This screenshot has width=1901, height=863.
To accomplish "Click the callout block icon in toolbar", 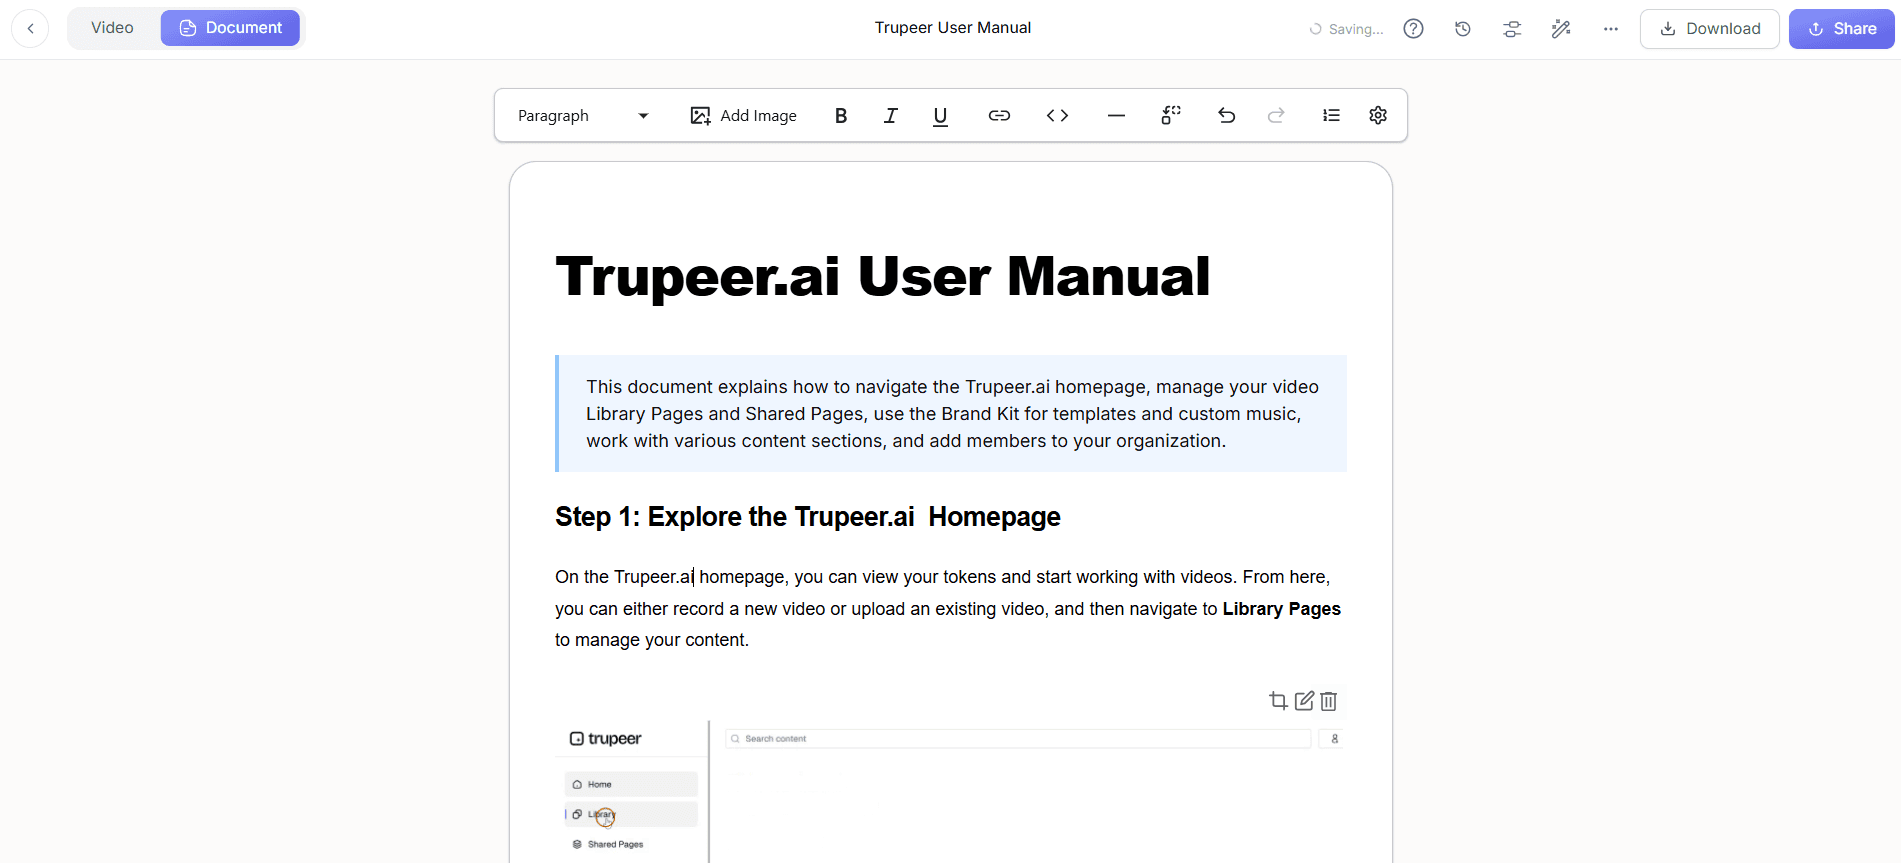I will (x=1170, y=116).
